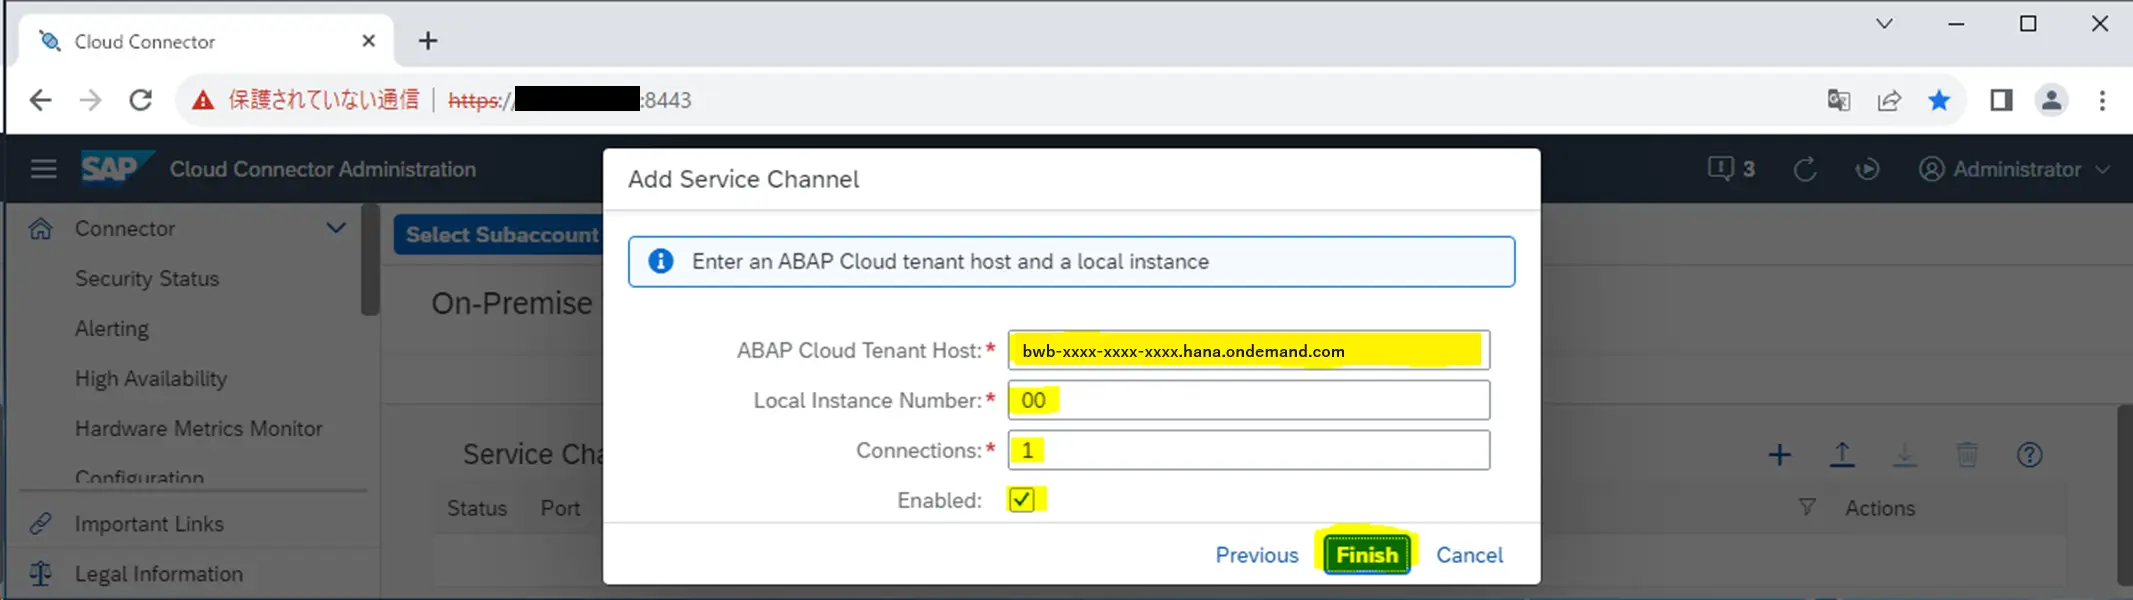Click the scales icon beside Legal Information
This screenshot has width=2133, height=600.
click(40, 573)
